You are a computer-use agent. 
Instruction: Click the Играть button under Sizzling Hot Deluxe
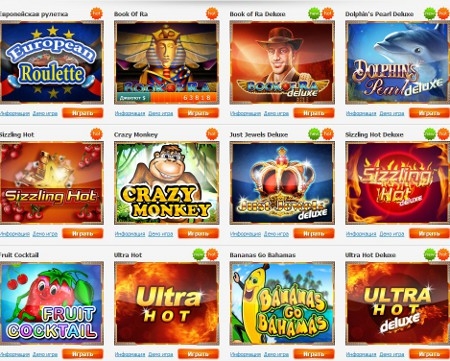(429, 233)
